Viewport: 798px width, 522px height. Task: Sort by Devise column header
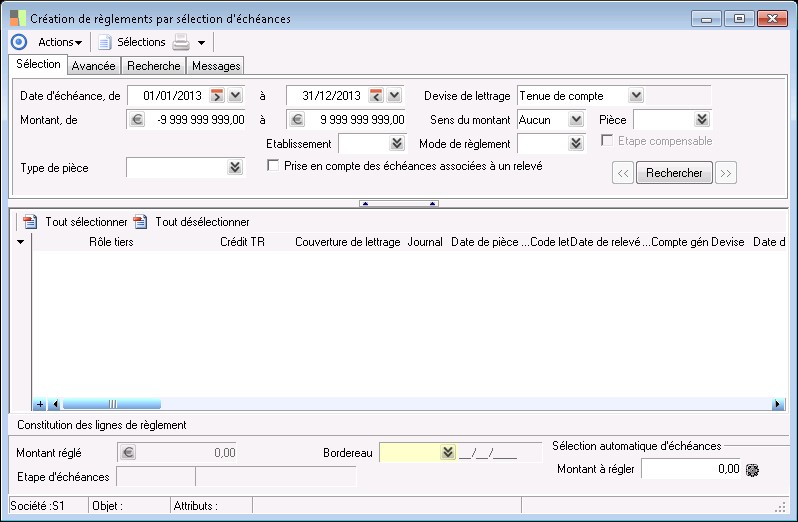tap(728, 242)
